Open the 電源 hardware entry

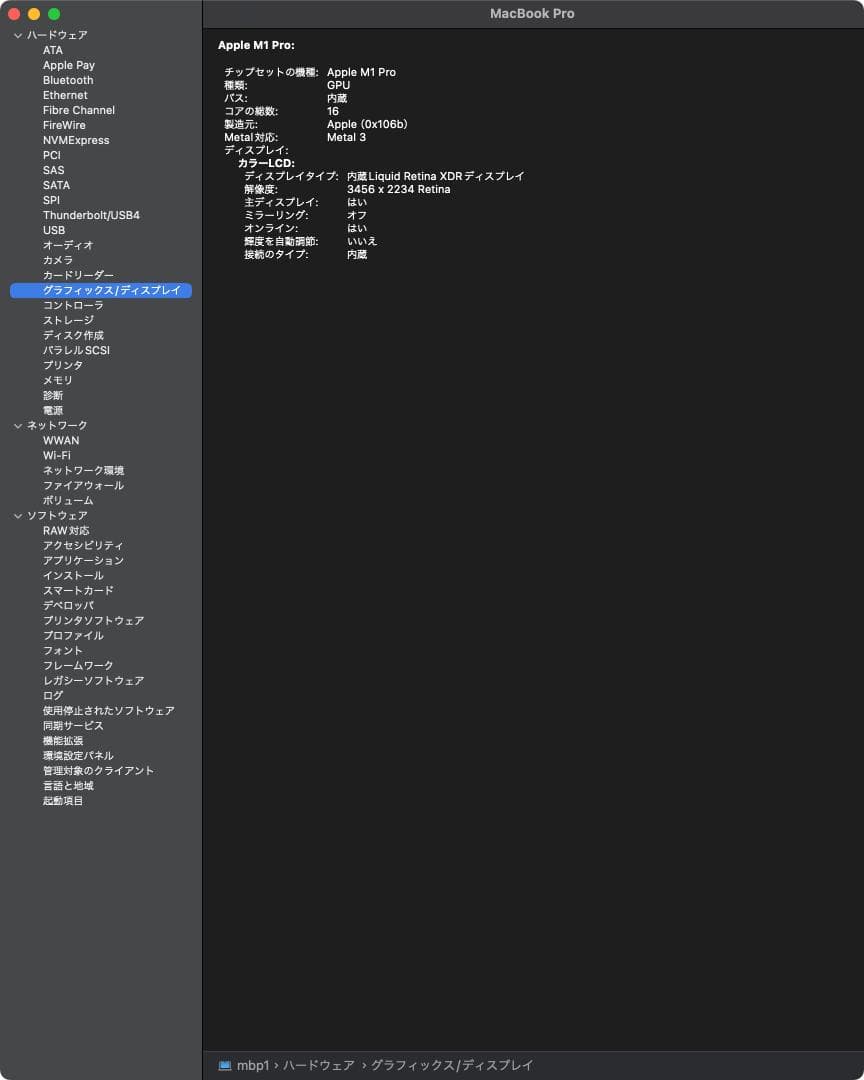click(52, 410)
